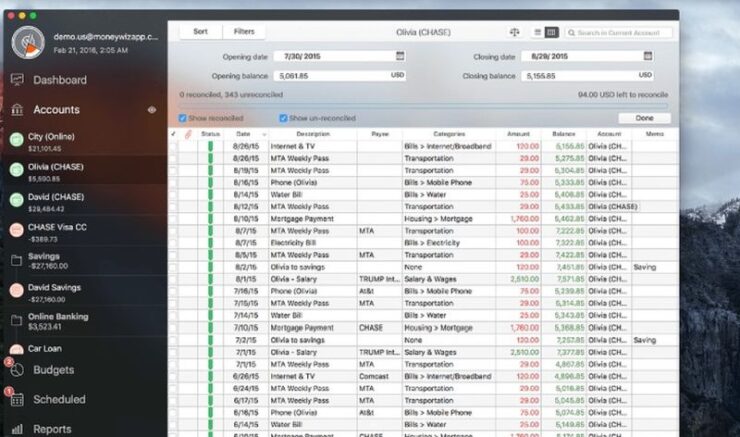
Task: Open the Scheduled section
Action: click(x=59, y=399)
